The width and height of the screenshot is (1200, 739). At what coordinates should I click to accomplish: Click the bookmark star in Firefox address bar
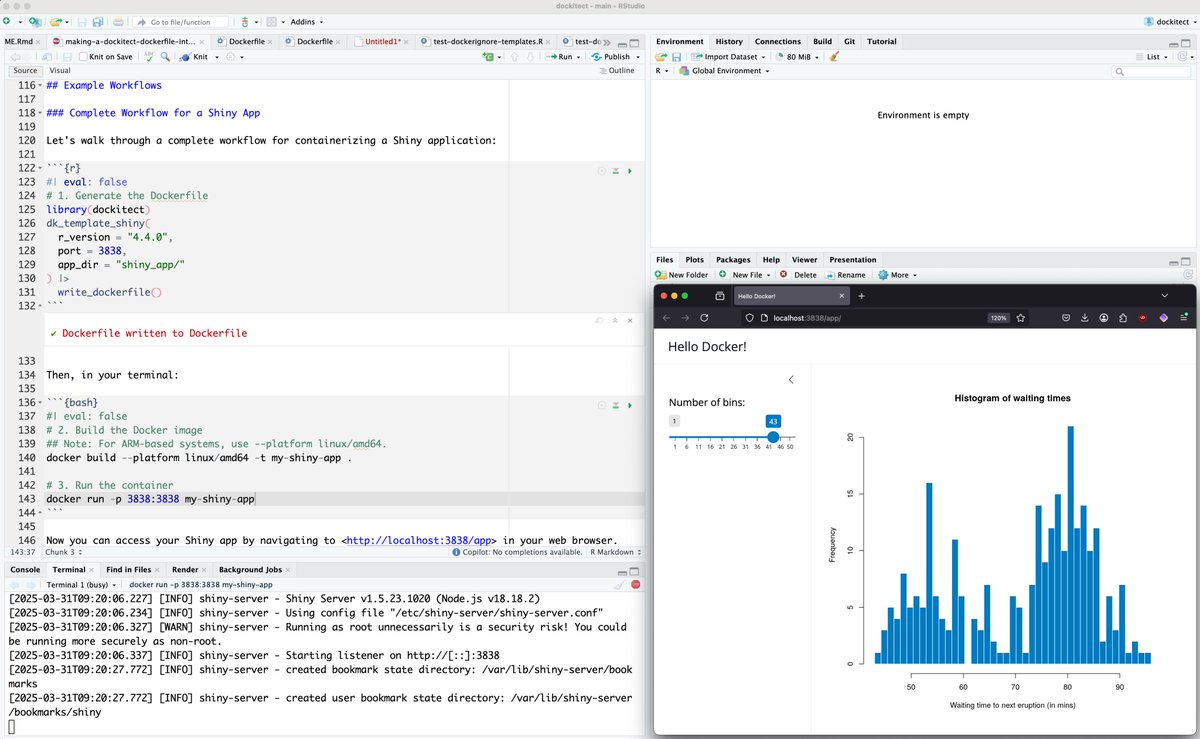click(1021, 317)
